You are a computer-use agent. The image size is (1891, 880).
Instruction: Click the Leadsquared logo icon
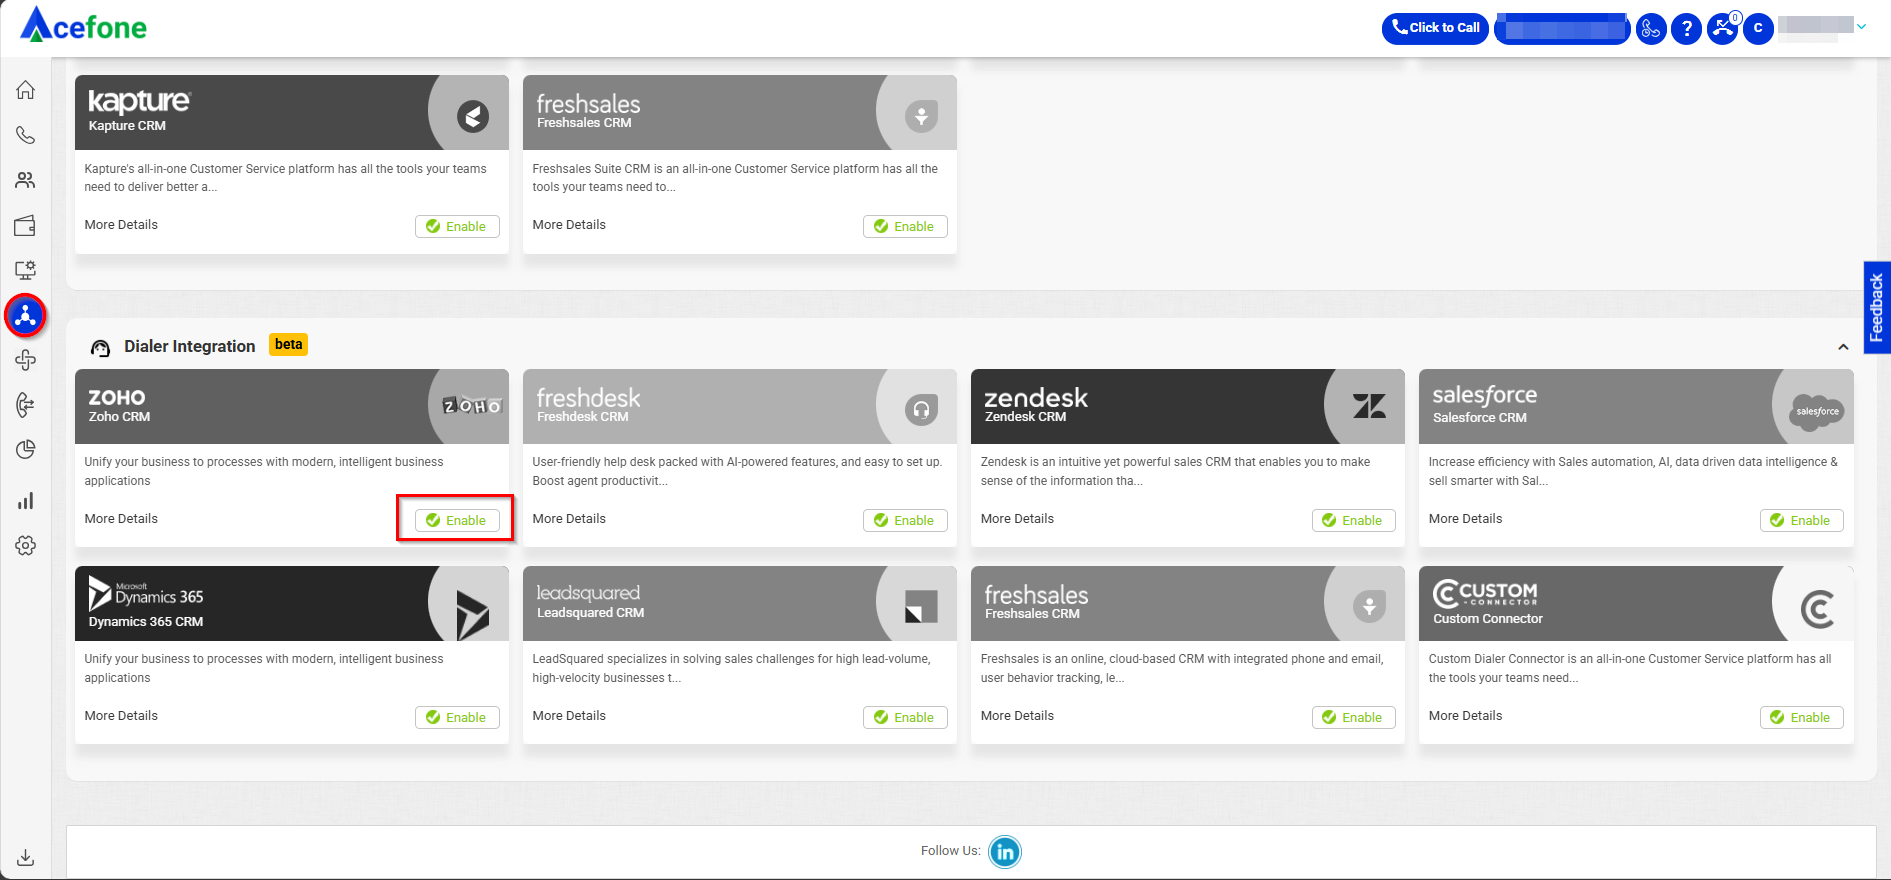(x=921, y=606)
